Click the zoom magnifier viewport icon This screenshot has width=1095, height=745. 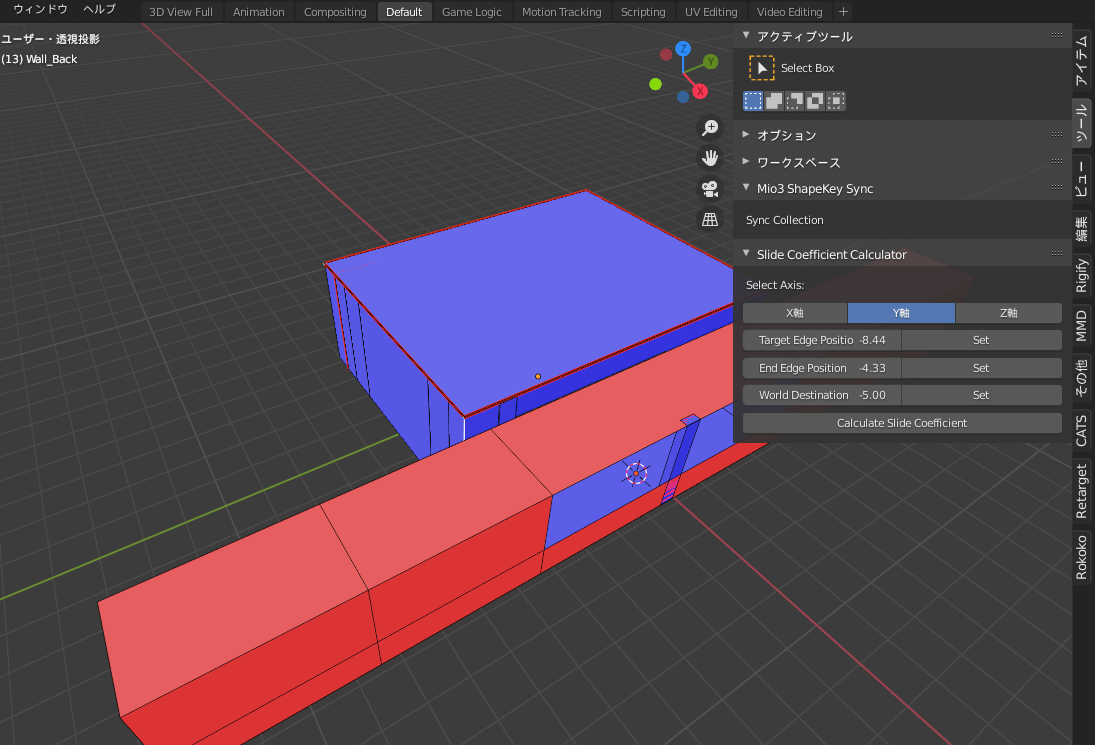(710, 128)
